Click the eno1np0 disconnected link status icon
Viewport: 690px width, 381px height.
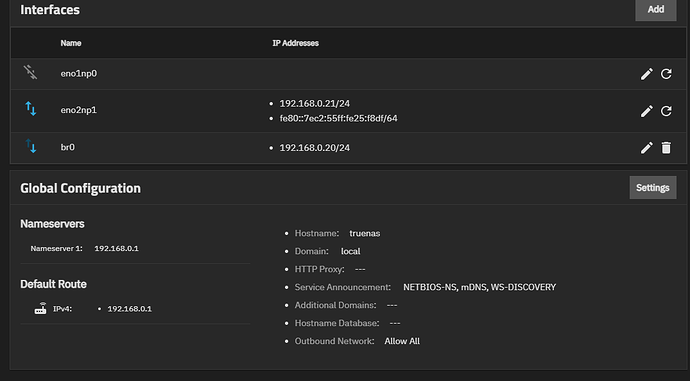(x=30, y=72)
